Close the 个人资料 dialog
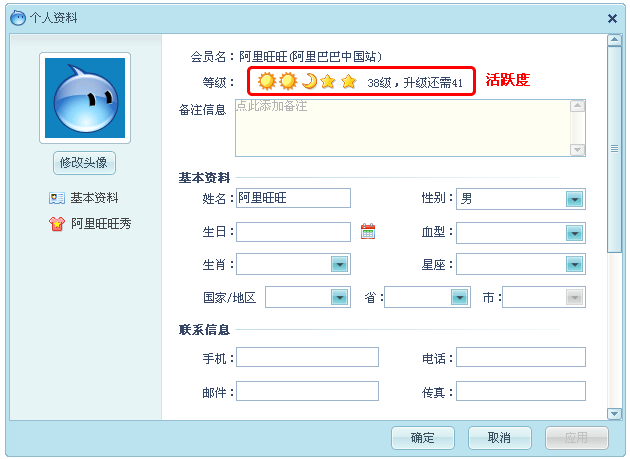 point(612,18)
